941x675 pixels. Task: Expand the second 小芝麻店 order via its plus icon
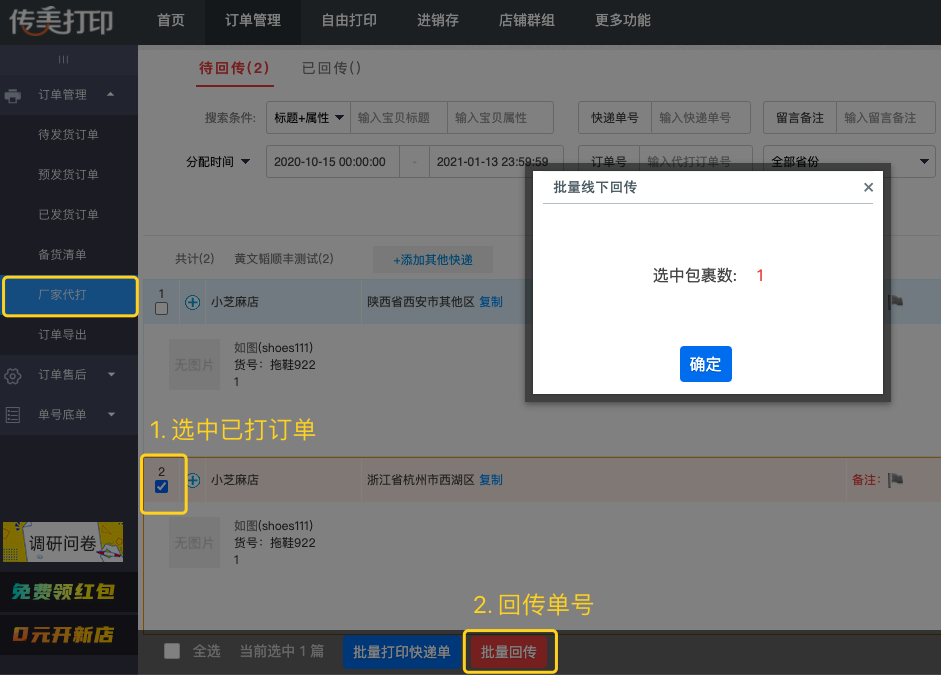pos(192,480)
